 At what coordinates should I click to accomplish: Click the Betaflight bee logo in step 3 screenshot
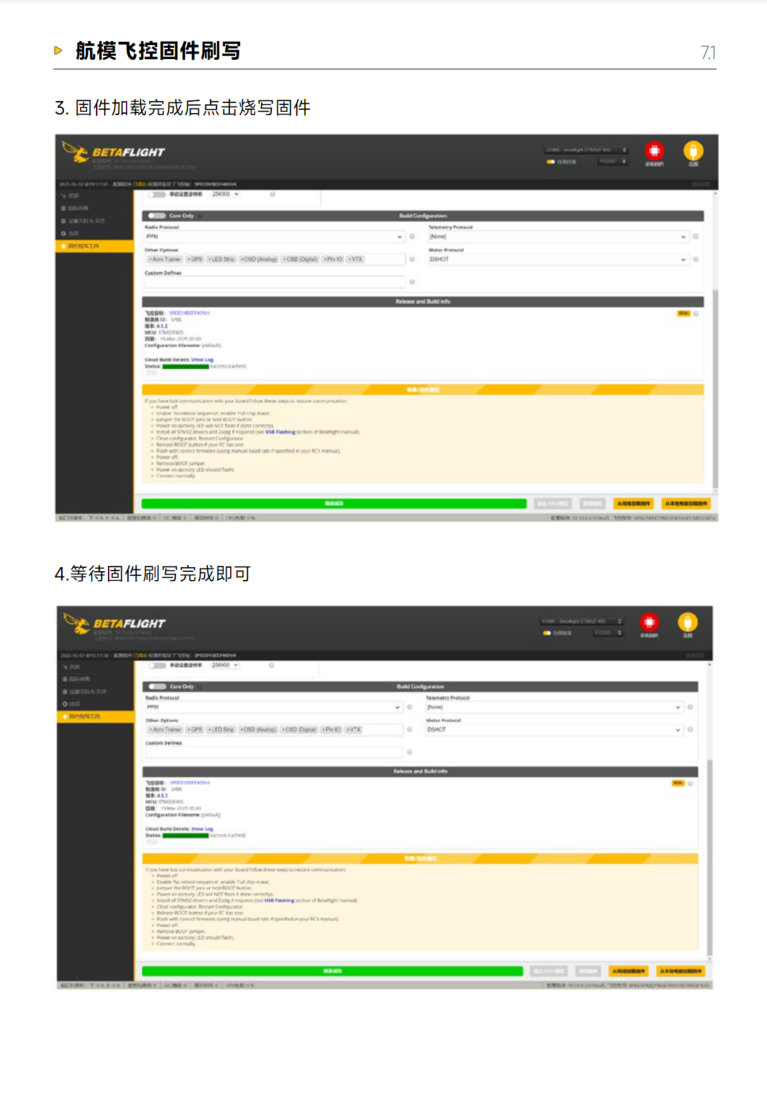(x=75, y=152)
